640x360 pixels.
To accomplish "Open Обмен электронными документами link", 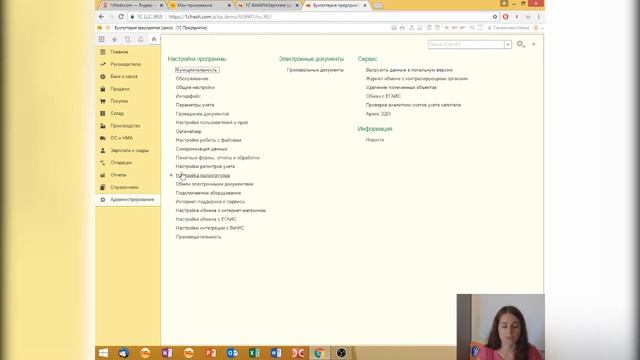I will coord(215,184).
